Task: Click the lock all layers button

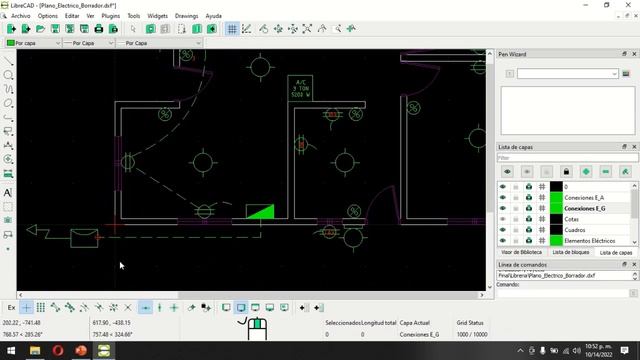Action: 567,172
